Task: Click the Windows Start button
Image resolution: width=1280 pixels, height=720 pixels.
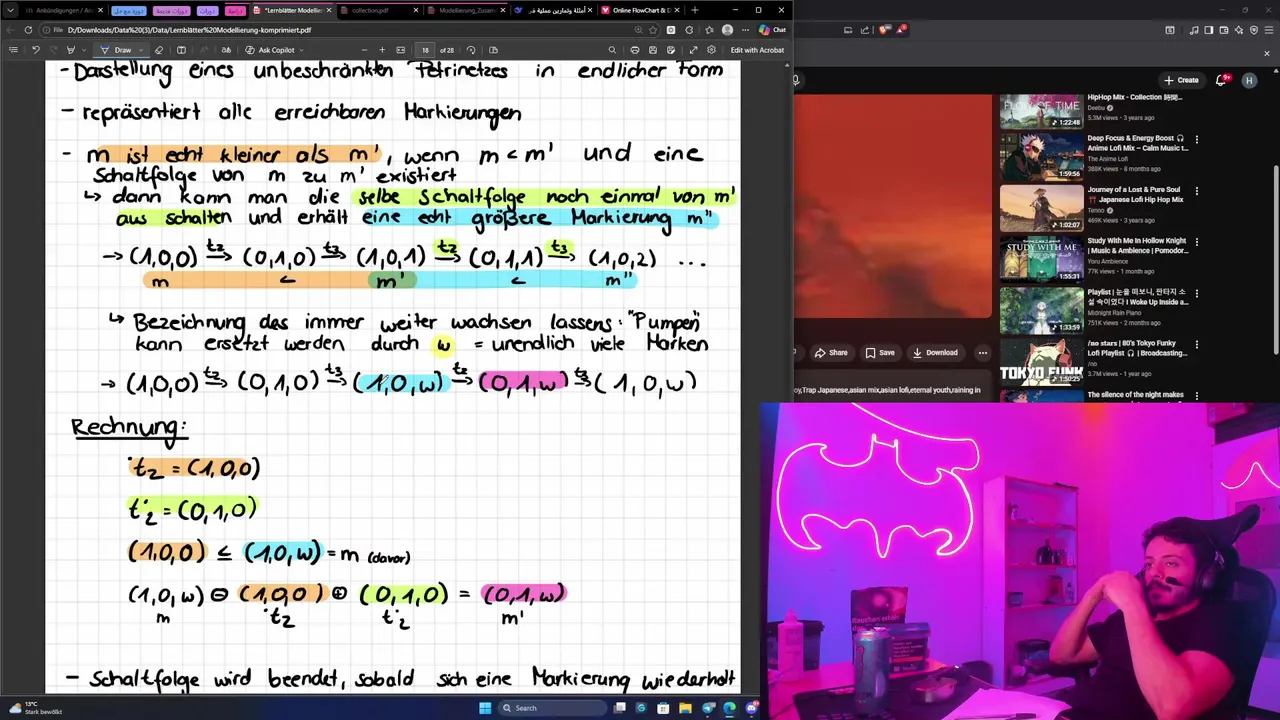Action: (x=485, y=708)
